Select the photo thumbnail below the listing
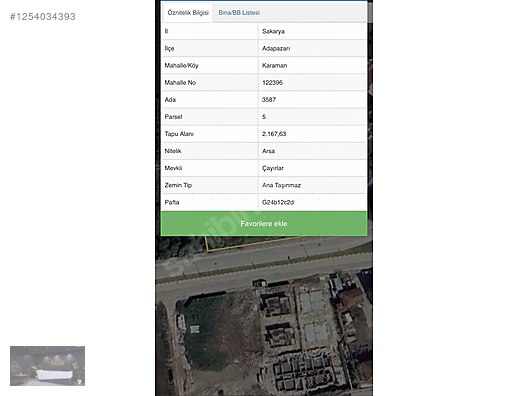 pyautogui.click(x=47, y=366)
